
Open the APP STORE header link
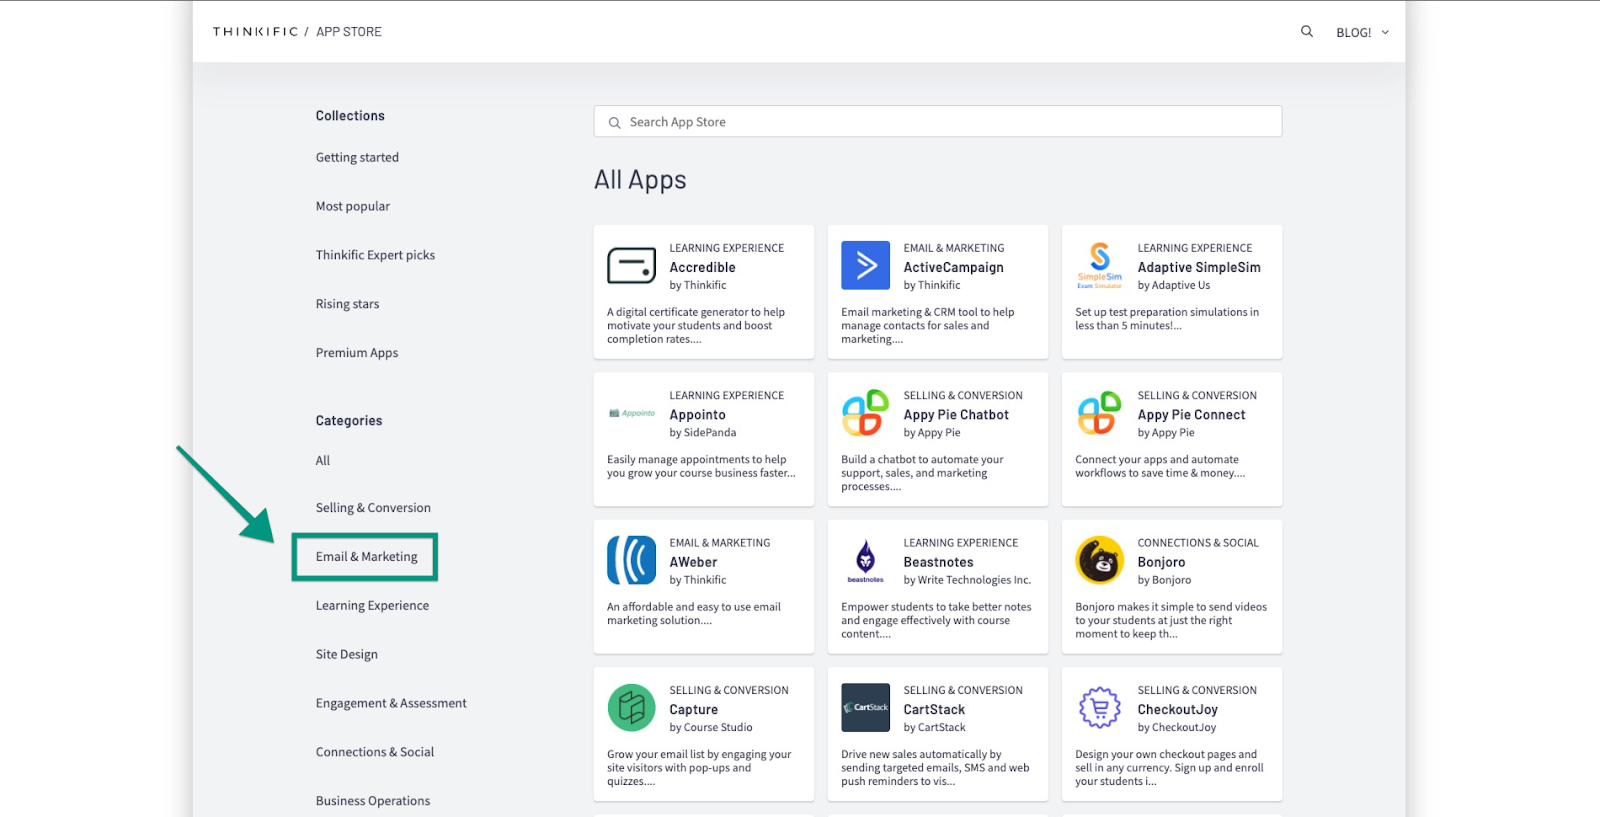[x=349, y=32]
